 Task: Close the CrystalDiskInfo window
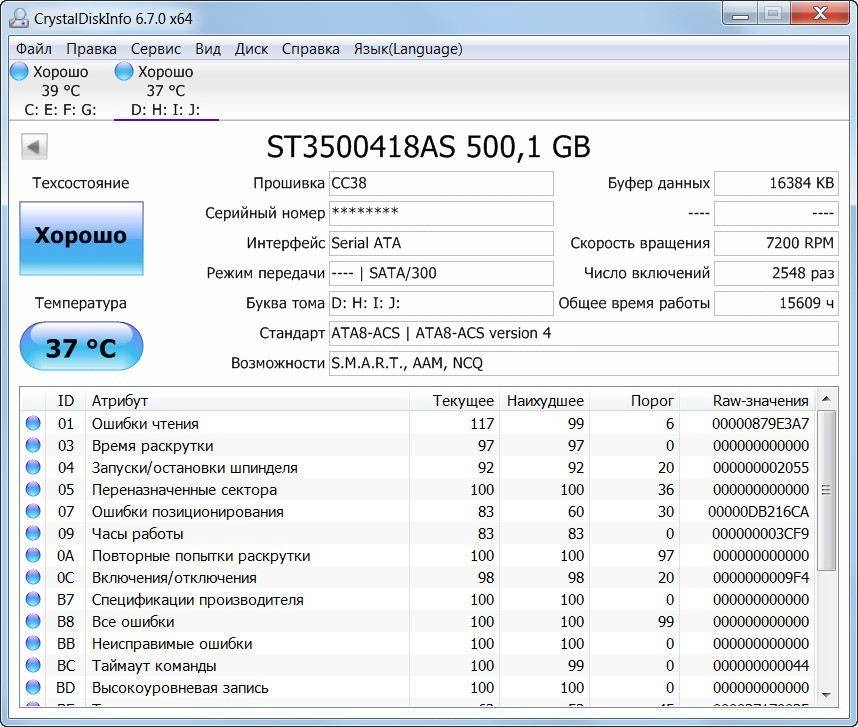pos(820,14)
